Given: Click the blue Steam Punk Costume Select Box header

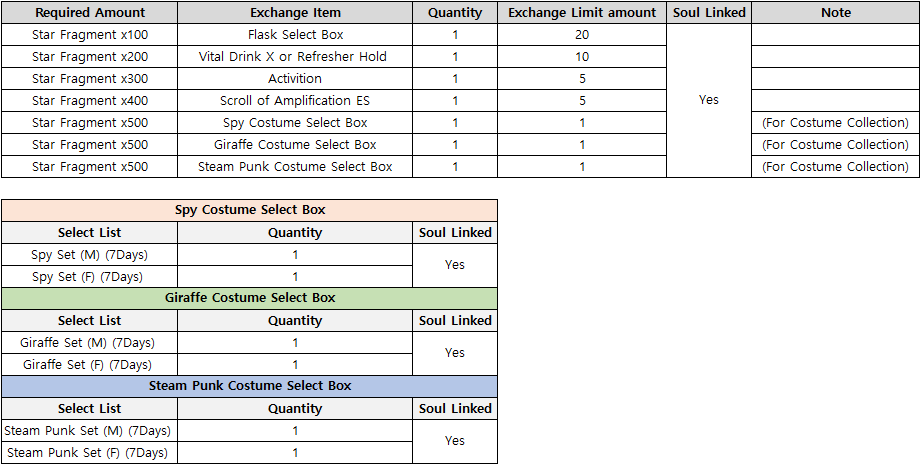Looking at the screenshot, I should 249,386.
